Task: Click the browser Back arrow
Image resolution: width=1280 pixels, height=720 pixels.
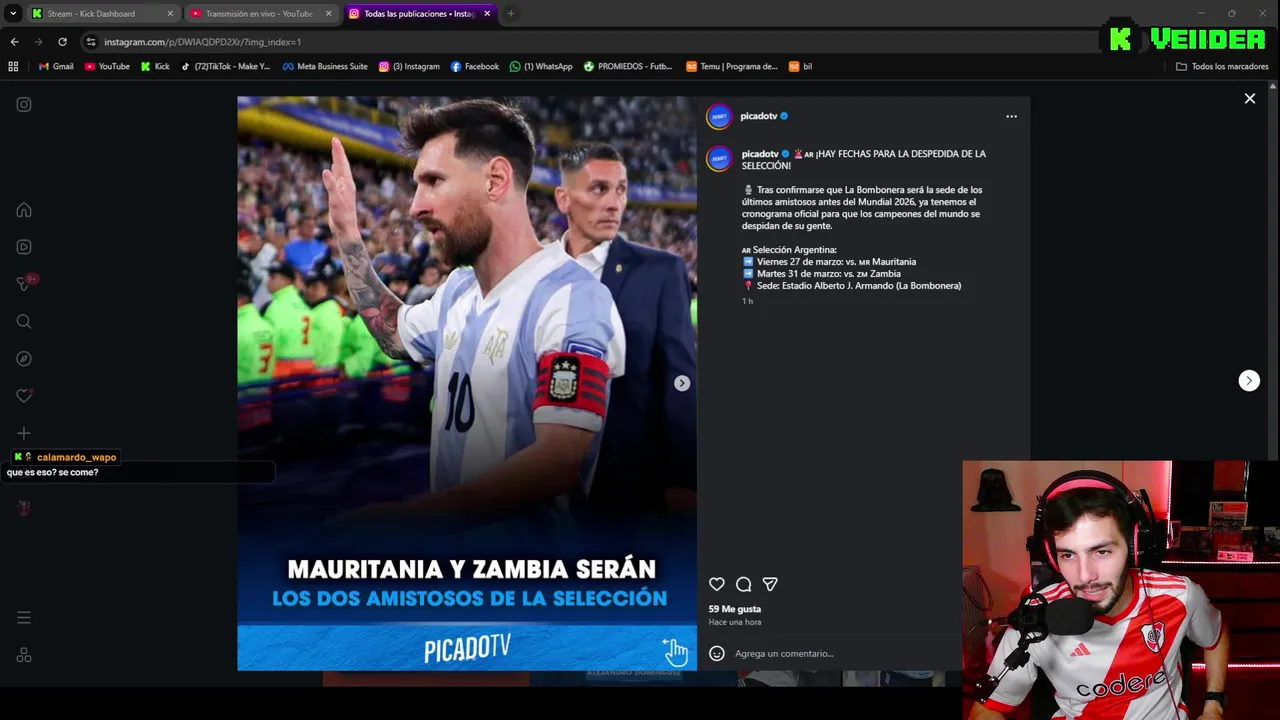Action: pyautogui.click(x=14, y=42)
